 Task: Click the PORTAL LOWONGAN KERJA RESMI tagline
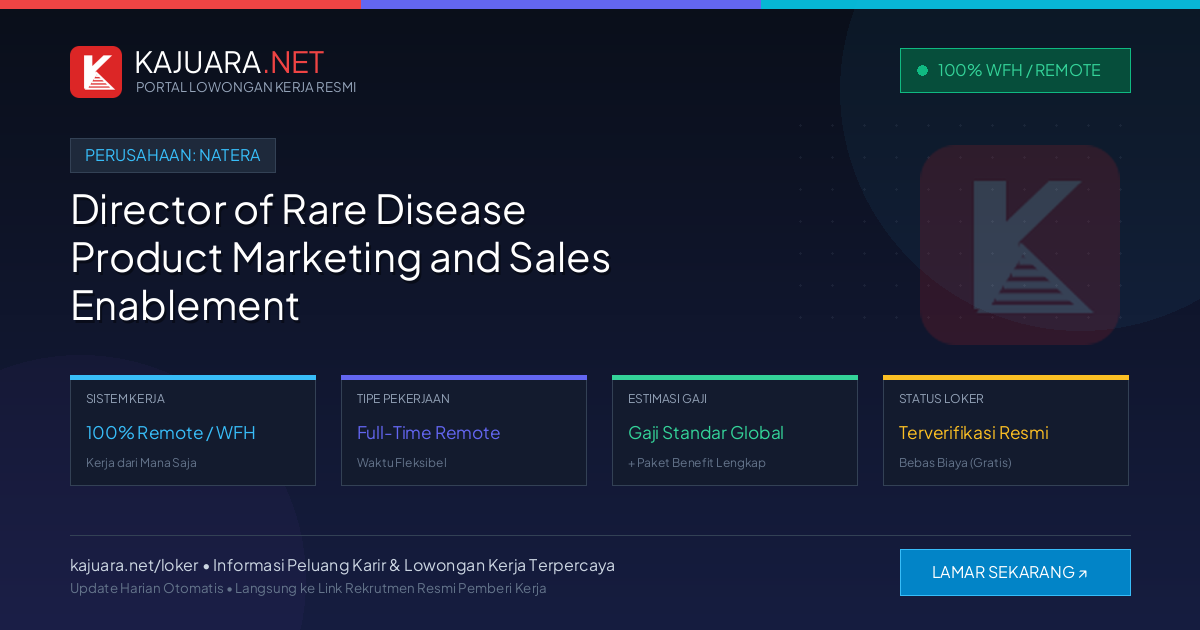[246, 87]
